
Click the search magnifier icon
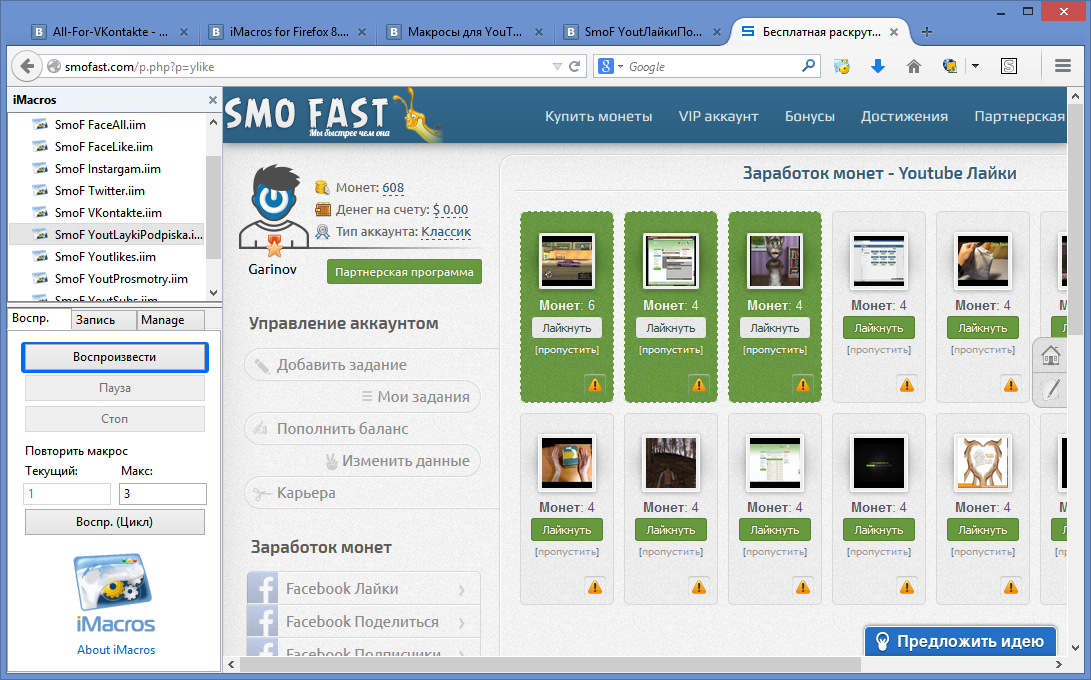coord(808,66)
